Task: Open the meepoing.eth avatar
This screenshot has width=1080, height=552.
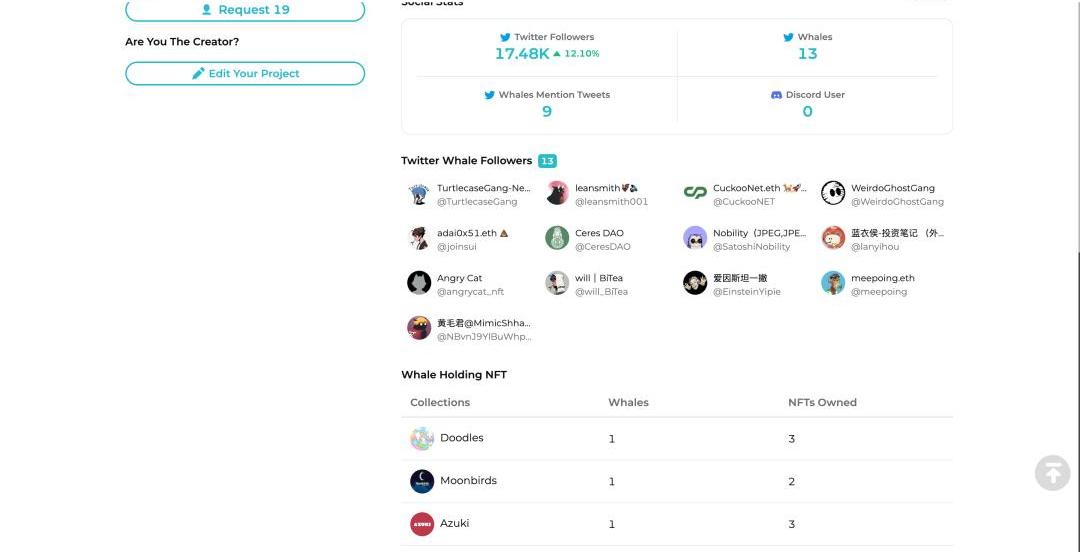Action: [x=833, y=283]
